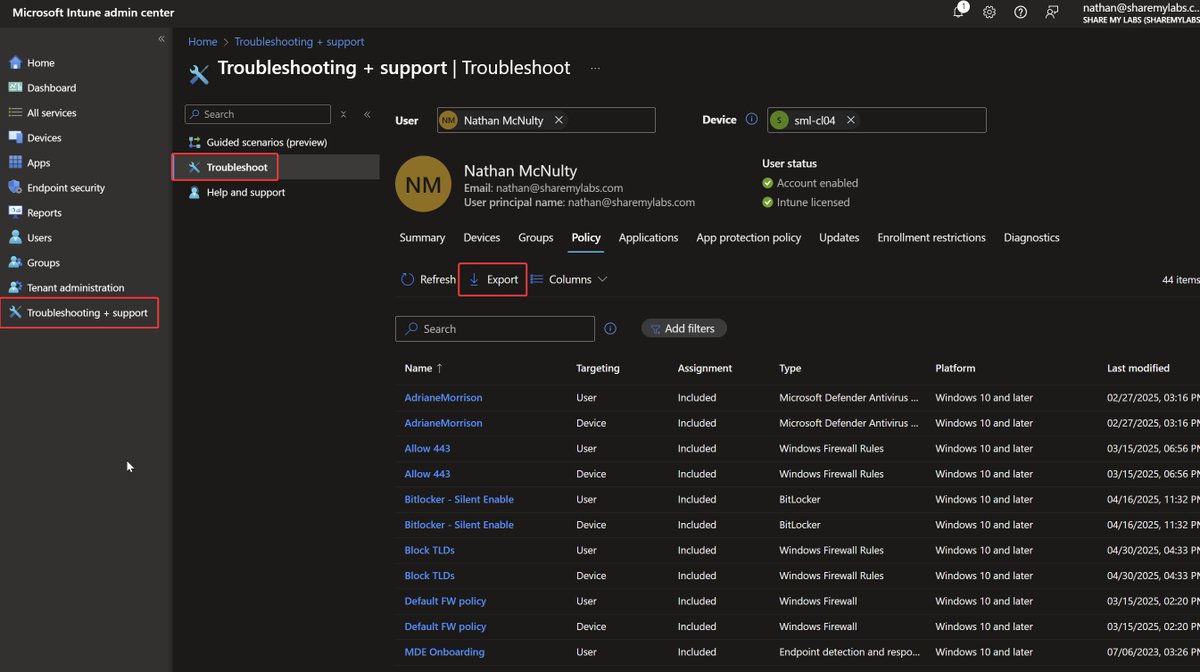Open Default FW policy with Device targeting
The image size is (1200, 672).
(445, 627)
